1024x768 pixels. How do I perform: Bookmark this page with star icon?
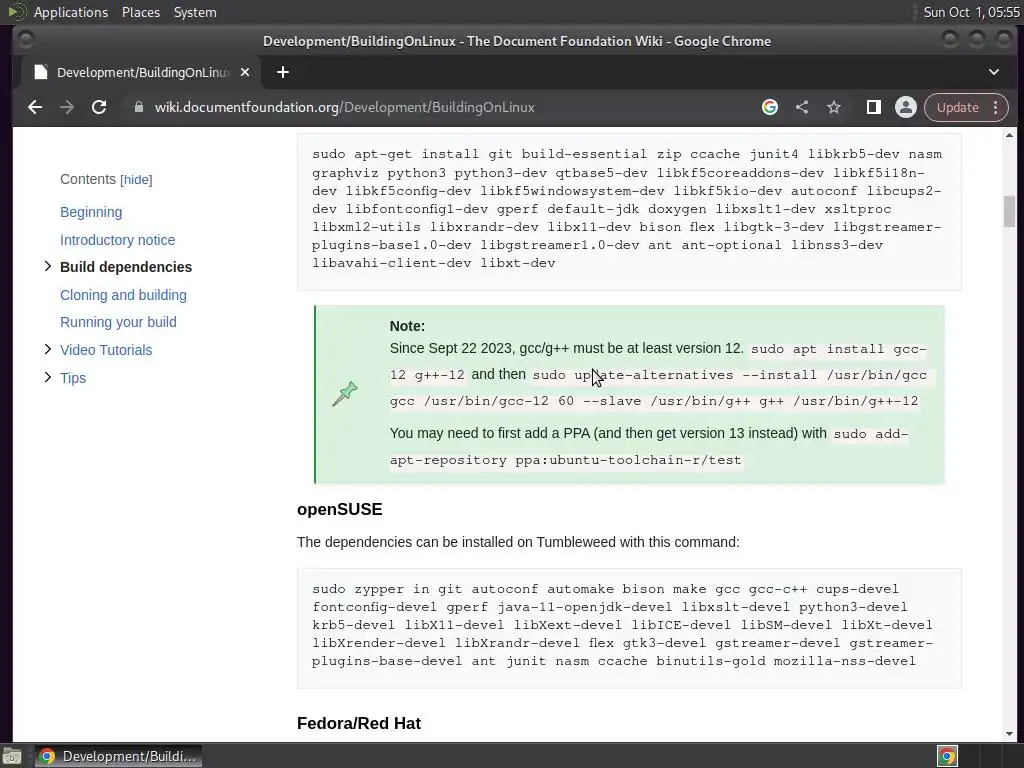click(834, 107)
